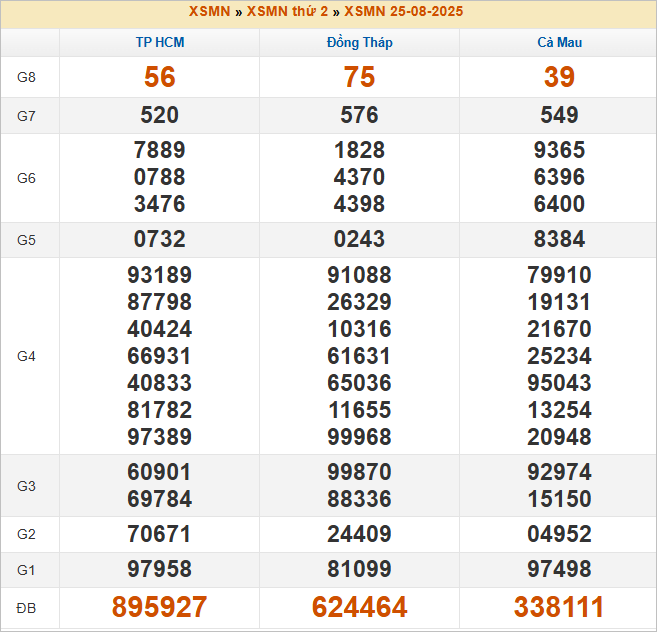This screenshot has height=632, width=657.
Task: Click the ĐB special prize 895927
Action: click(160, 607)
